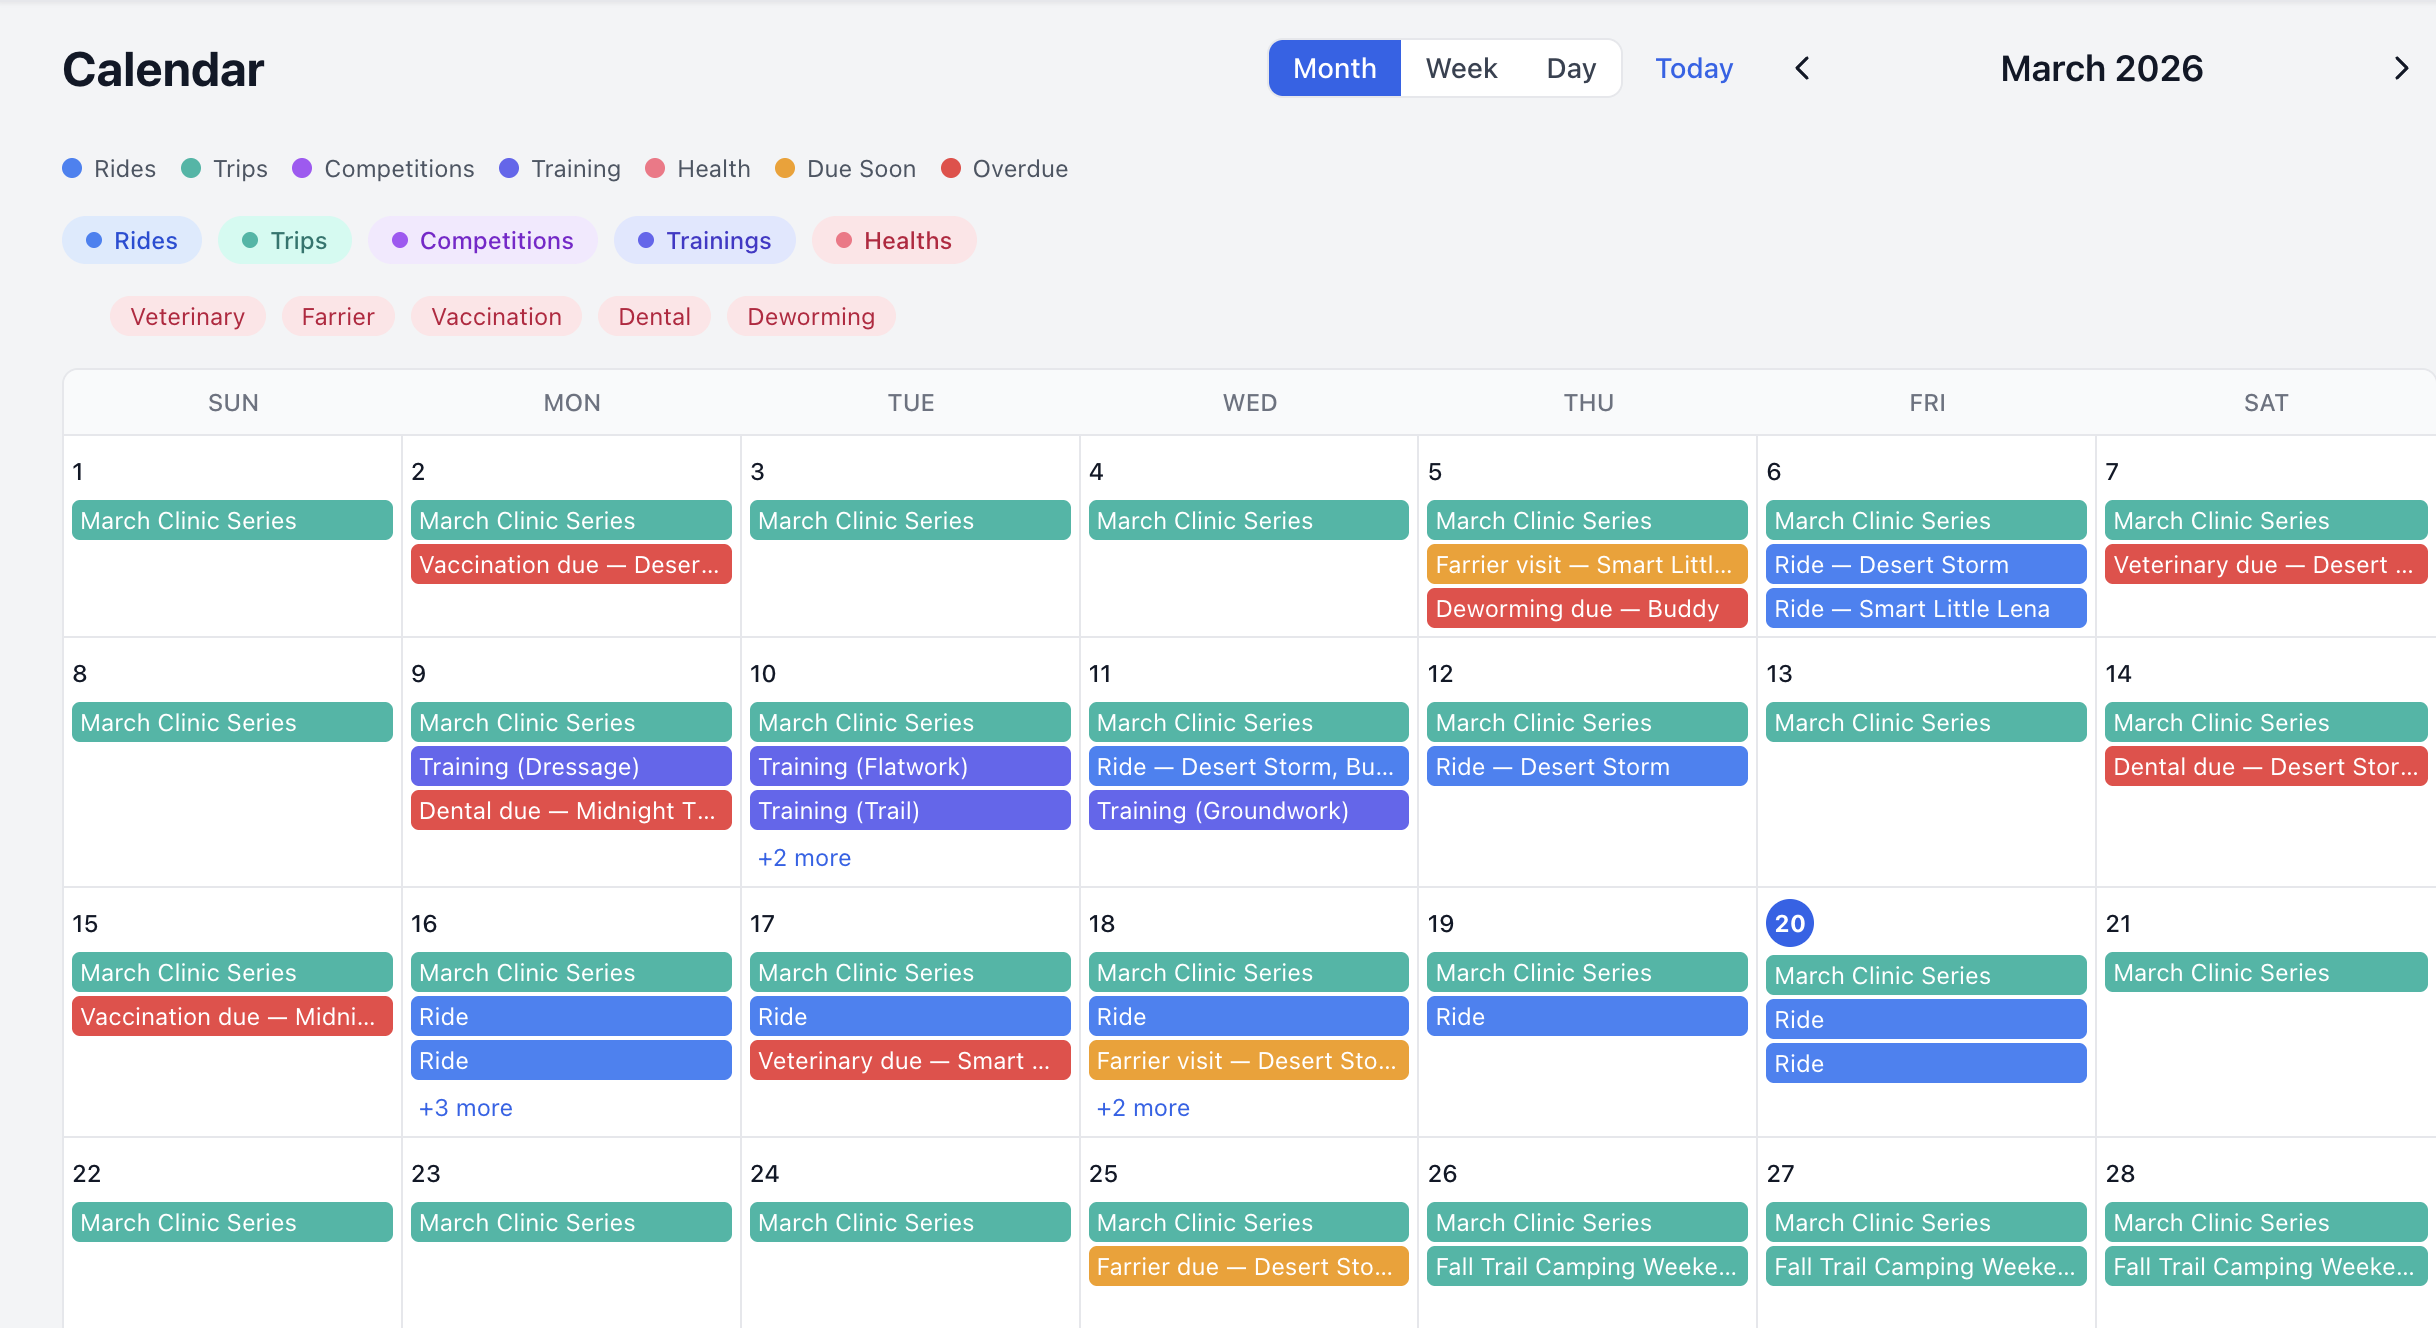This screenshot has width=2436, height=1328.
Task: Click the Overdue legend color dot
Action: click(x=951, y=168)
